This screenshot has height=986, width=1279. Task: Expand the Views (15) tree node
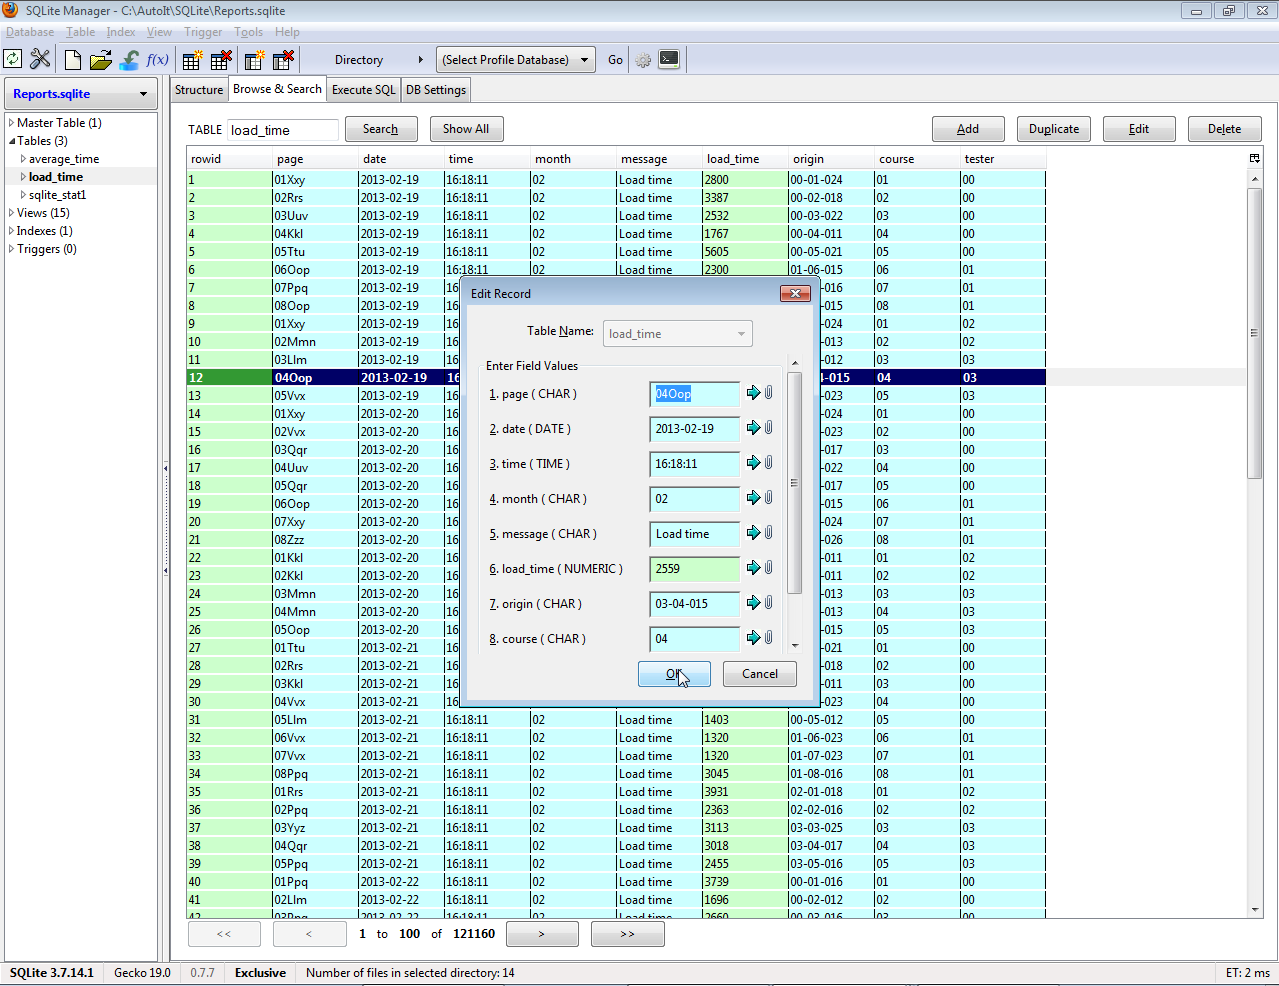pos(11,213)
